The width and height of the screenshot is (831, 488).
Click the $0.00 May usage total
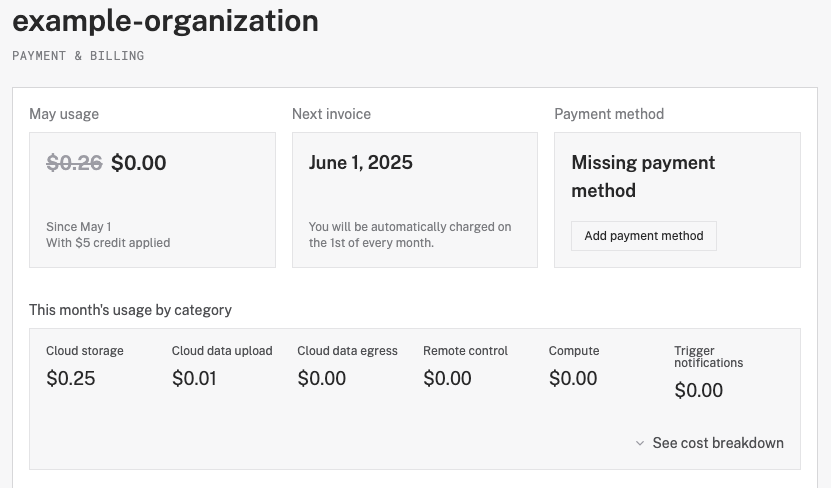pyautogui.click(x=139, y=163)
